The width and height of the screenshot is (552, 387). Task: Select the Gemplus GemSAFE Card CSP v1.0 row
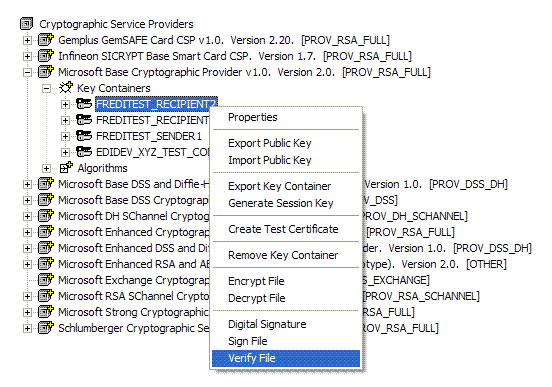224,40
